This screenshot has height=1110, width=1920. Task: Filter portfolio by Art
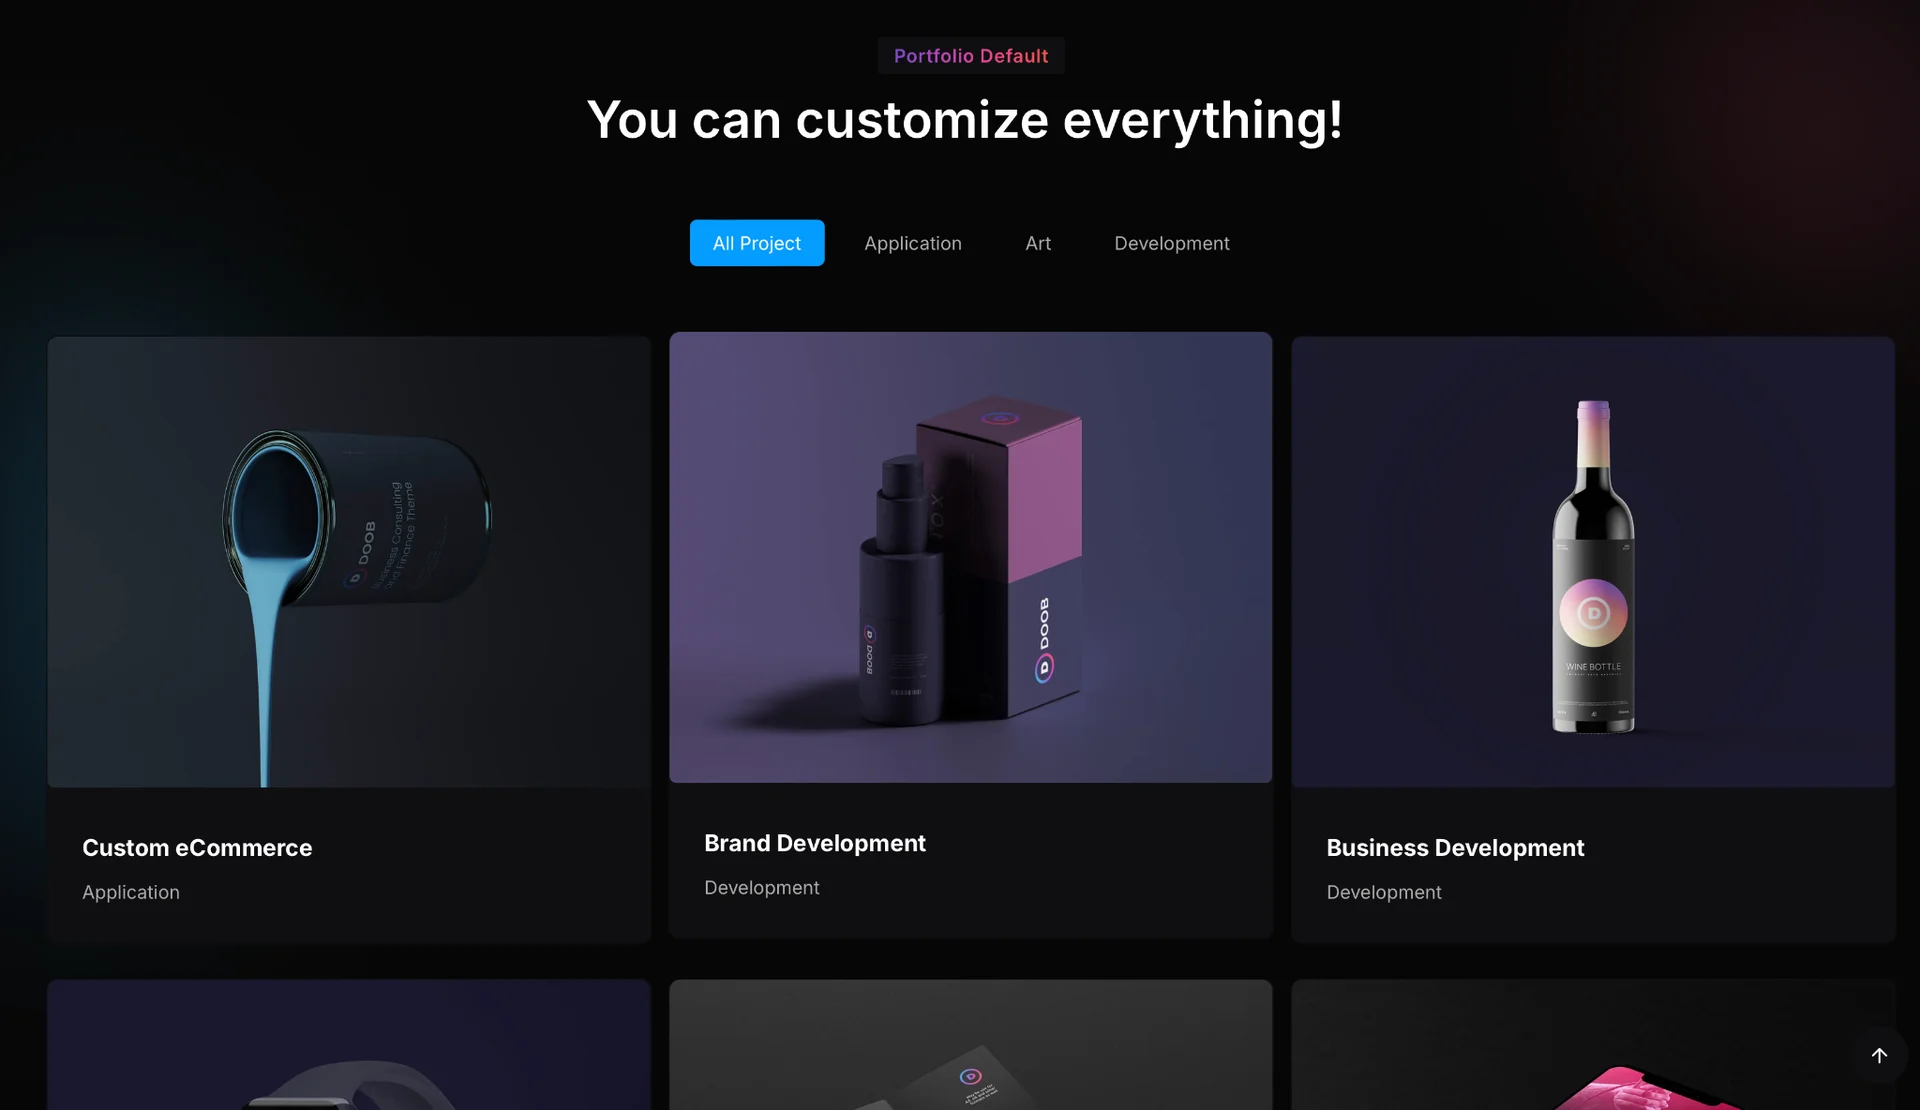[1037, 243]
